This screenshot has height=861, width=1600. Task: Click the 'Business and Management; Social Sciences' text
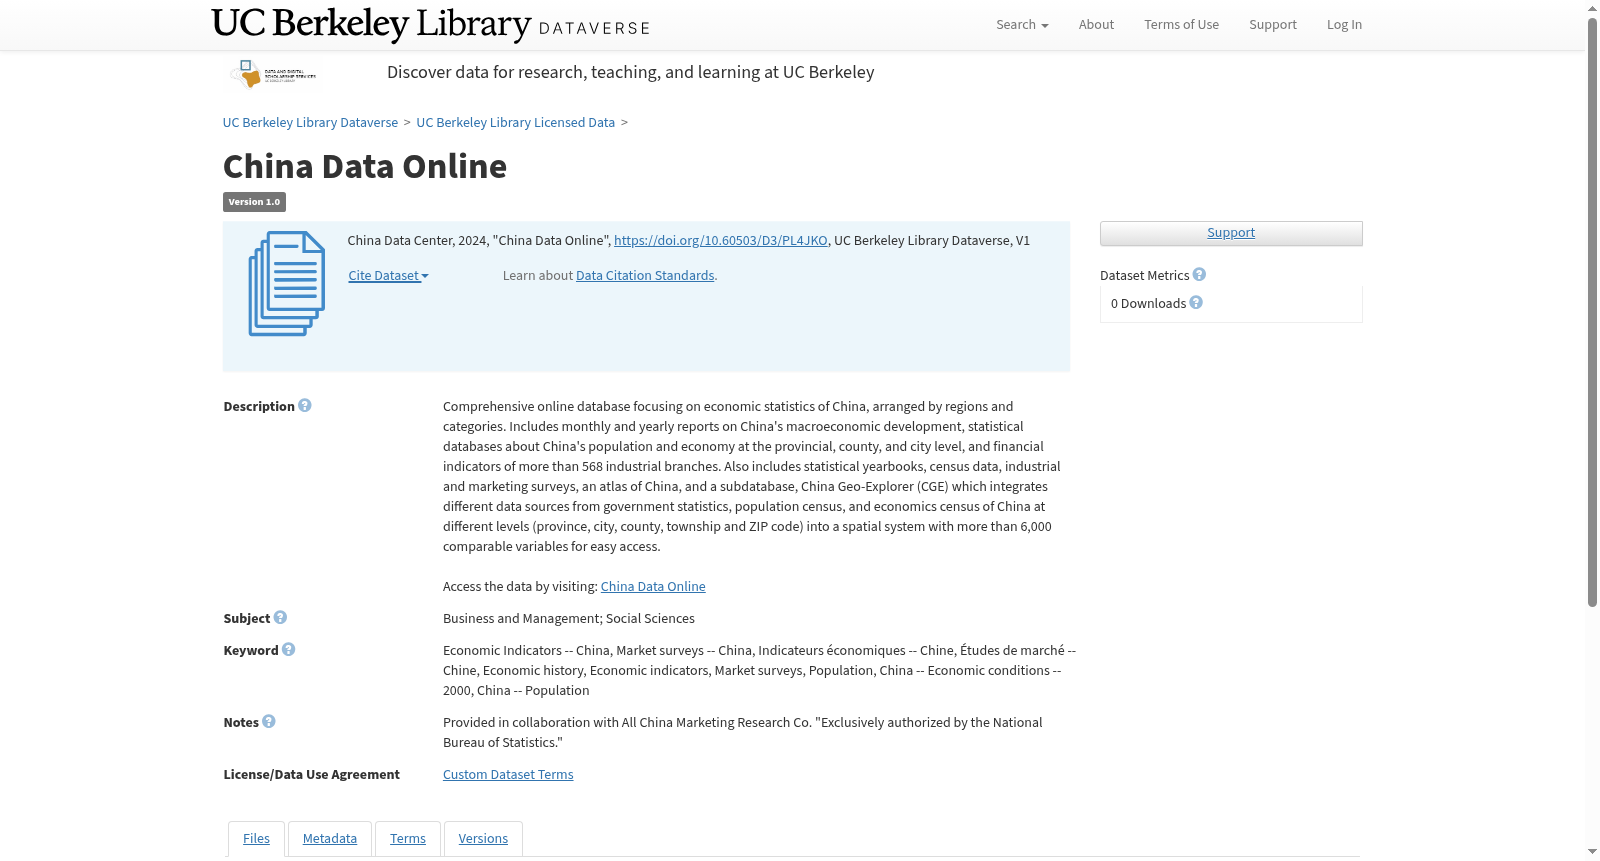(x=569, y=619)
